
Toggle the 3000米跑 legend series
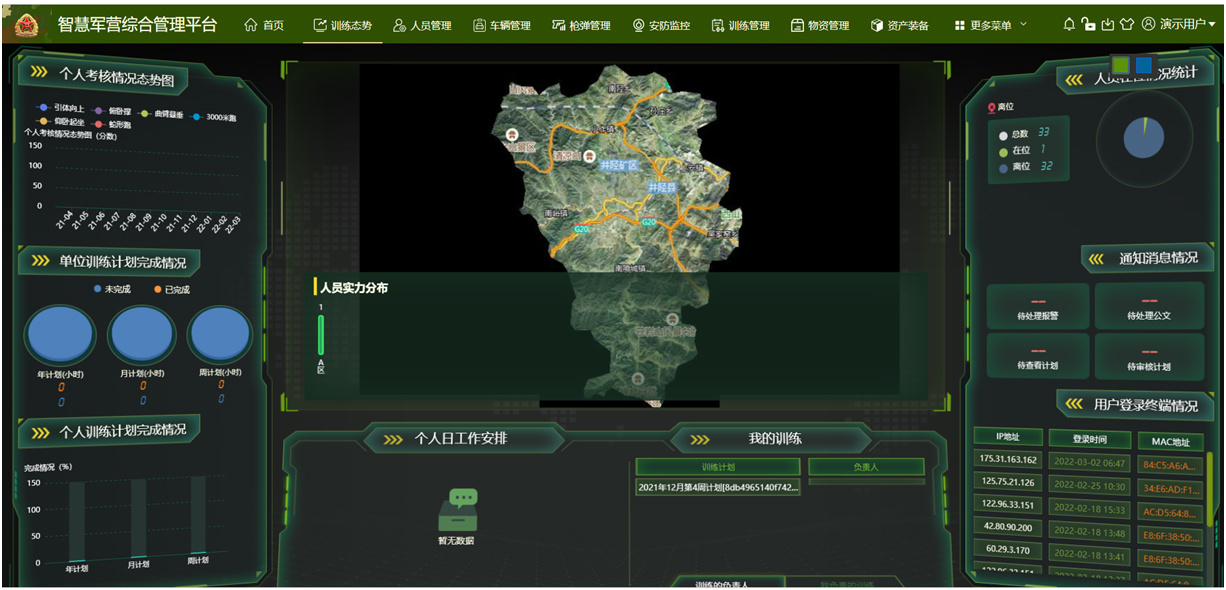tap(211, 116)
